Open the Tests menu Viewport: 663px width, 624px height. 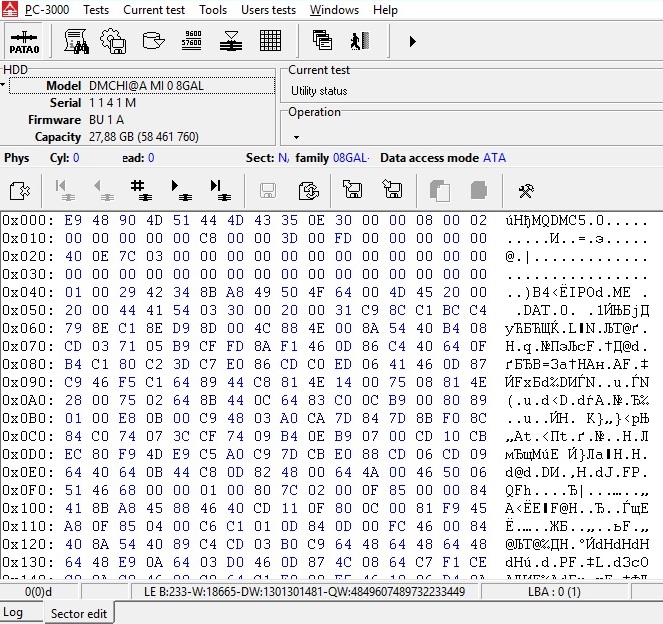(96, 10)
